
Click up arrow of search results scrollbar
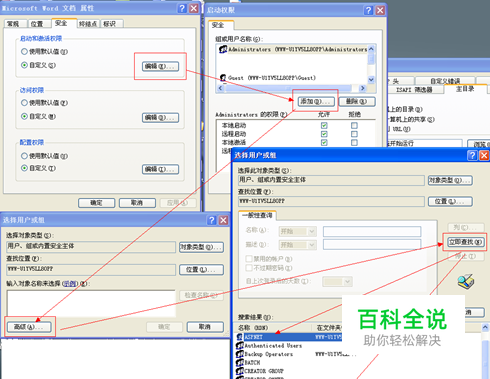(485, 327)
